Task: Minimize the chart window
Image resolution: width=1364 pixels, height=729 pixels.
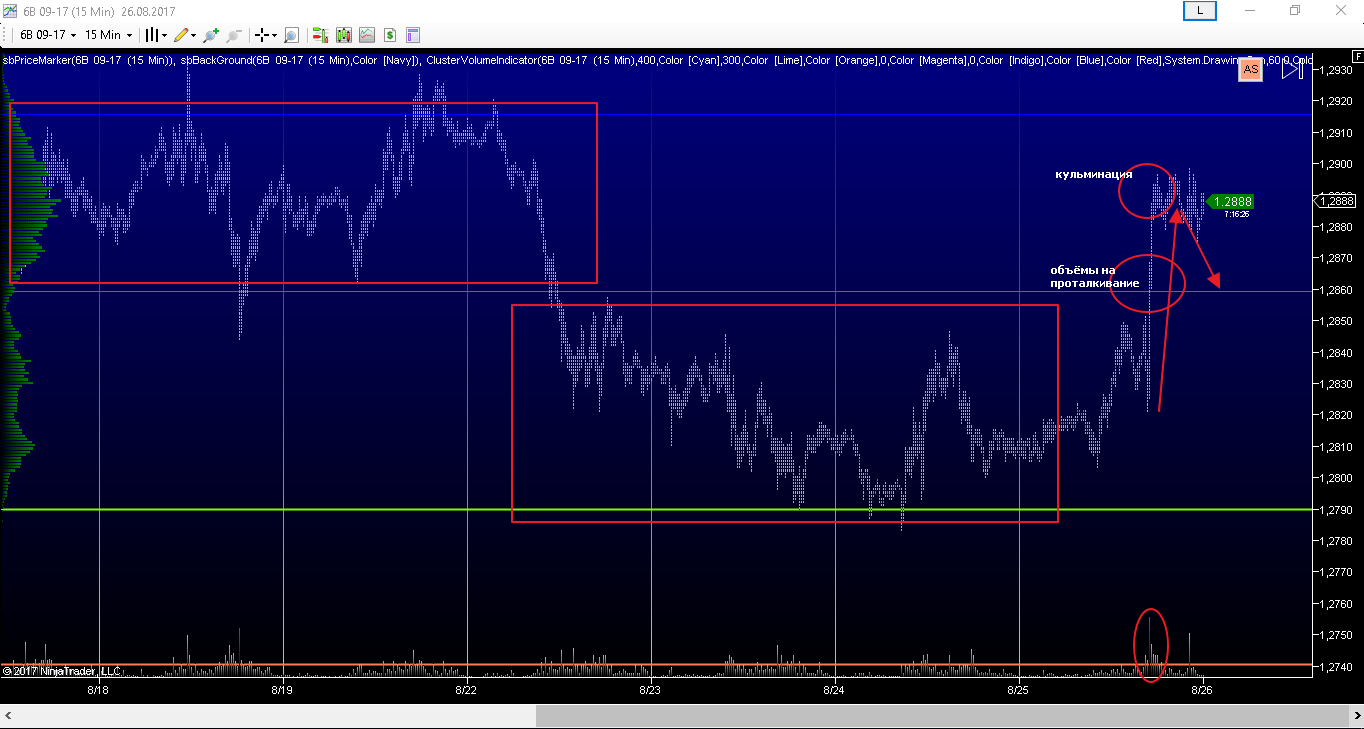Action: (x=1250, y=10)
